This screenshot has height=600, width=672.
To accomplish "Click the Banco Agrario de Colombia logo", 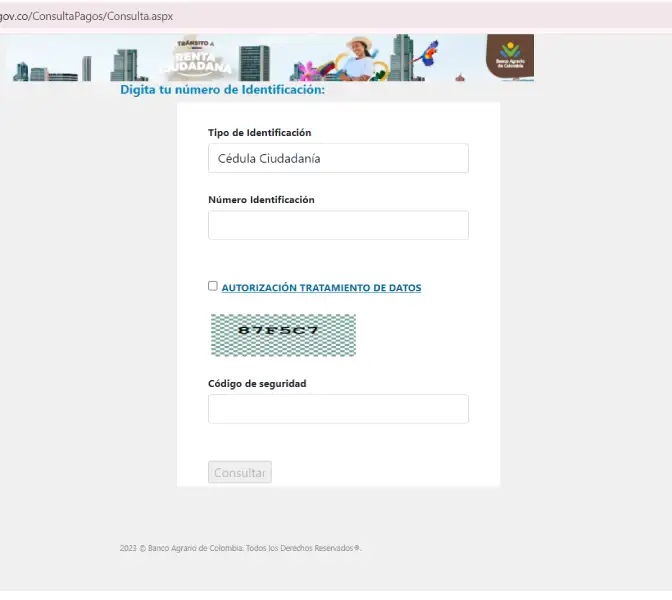I will 510,57.
